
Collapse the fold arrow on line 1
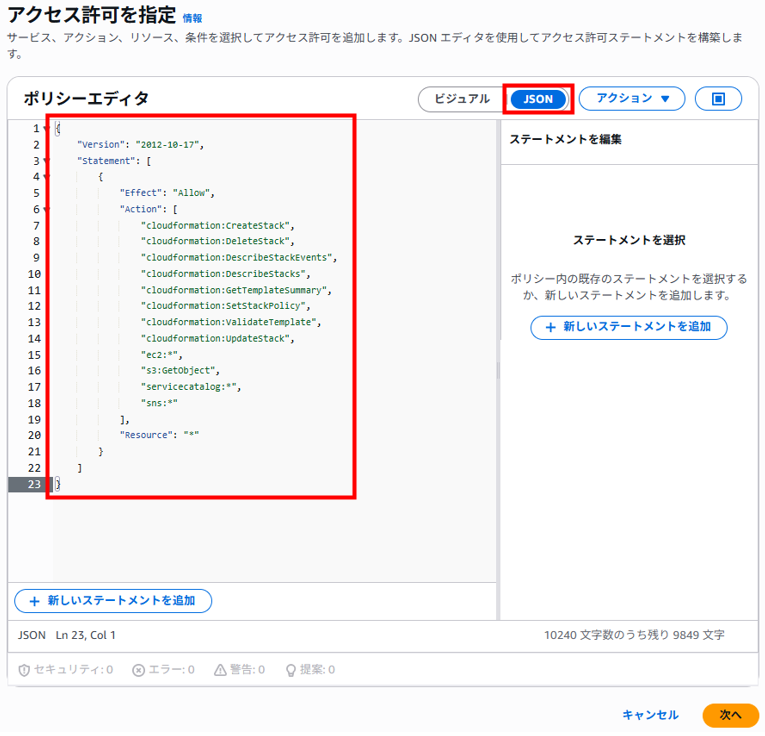pos(46,129)
